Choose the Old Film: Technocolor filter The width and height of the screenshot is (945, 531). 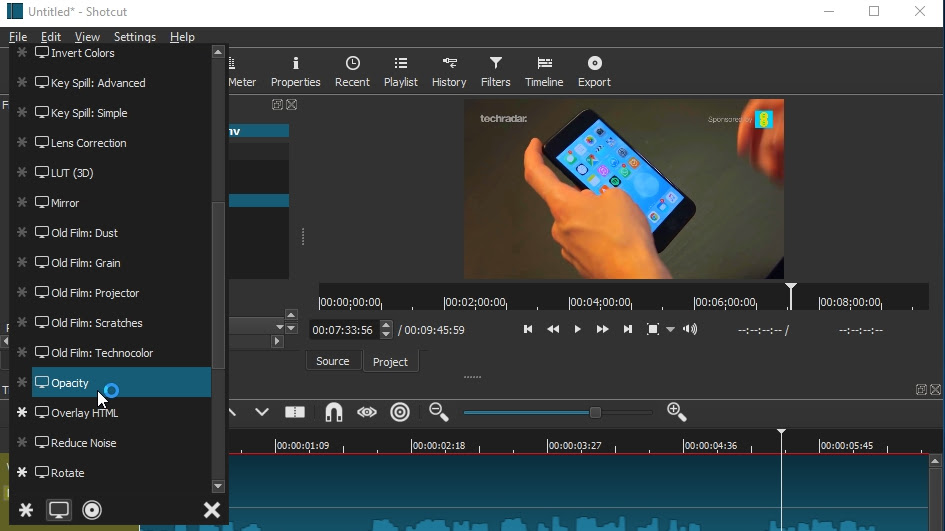coord(121,353)
